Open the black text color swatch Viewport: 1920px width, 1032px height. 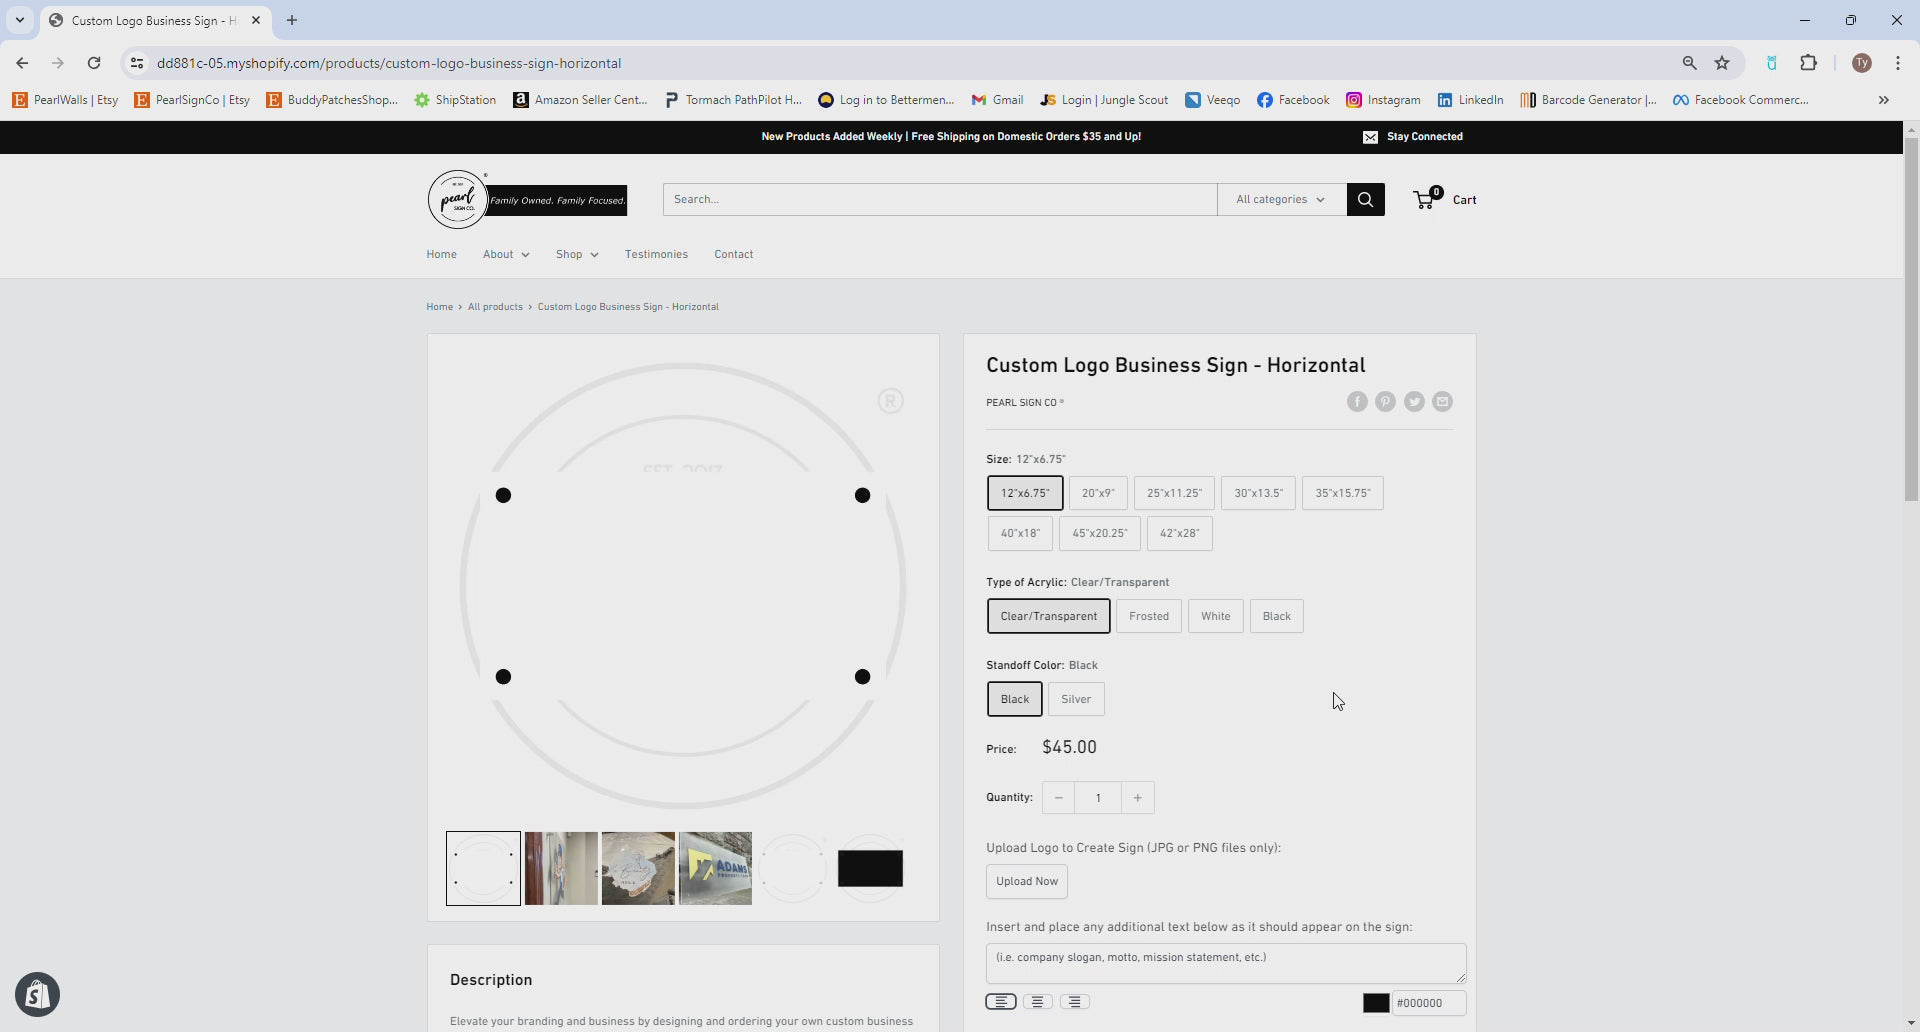click(1376, 1003)
